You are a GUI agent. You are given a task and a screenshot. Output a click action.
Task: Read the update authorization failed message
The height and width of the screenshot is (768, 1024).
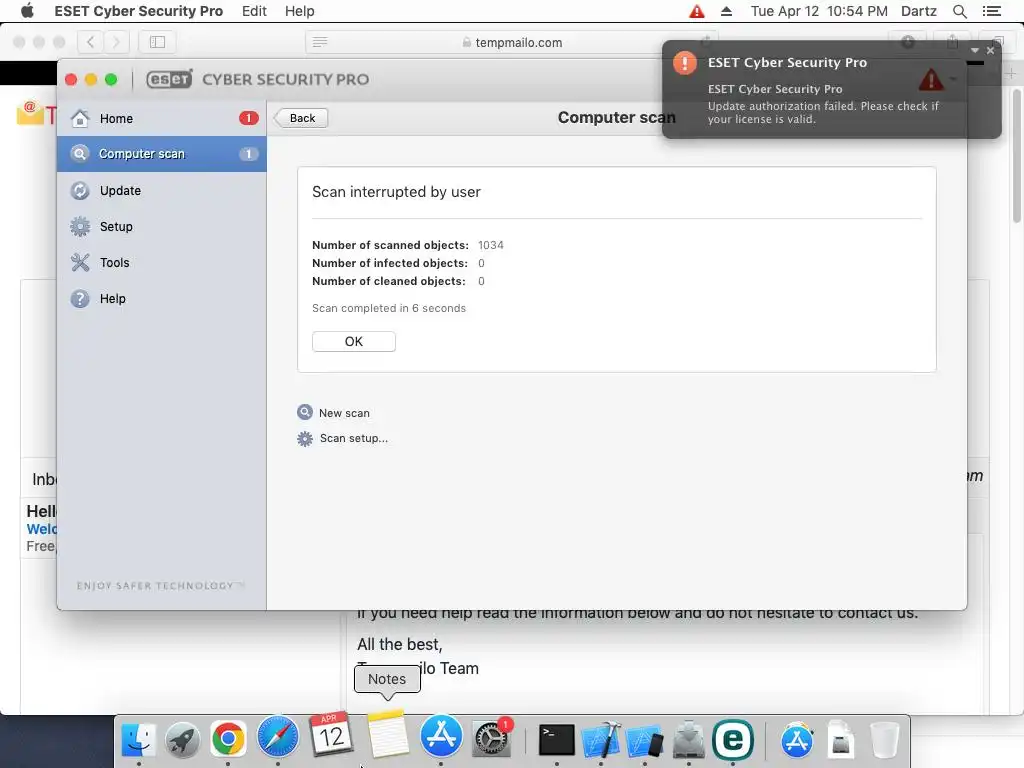point(823,112)
